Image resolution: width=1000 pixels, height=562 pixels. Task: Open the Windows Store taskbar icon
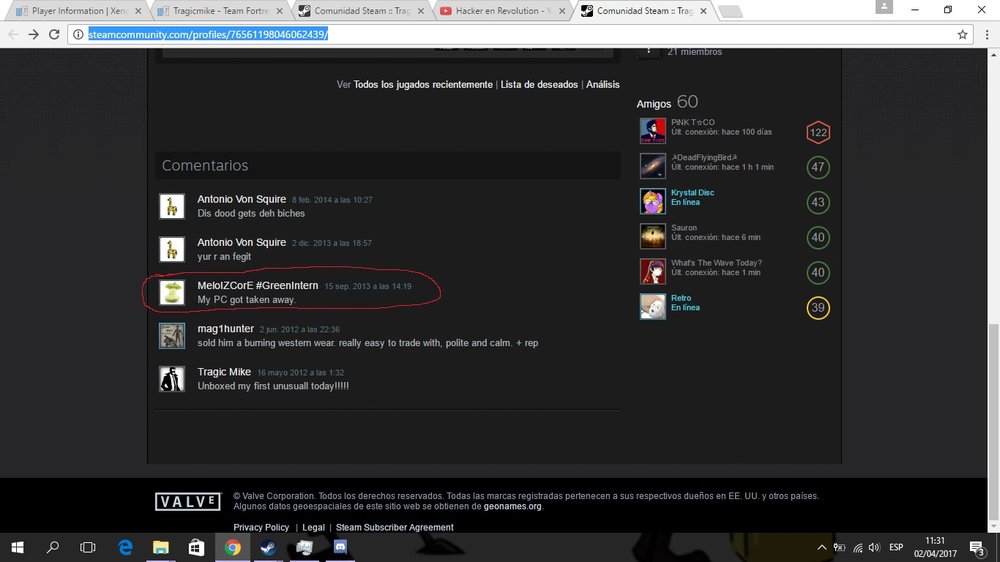[x=196, y=547]
